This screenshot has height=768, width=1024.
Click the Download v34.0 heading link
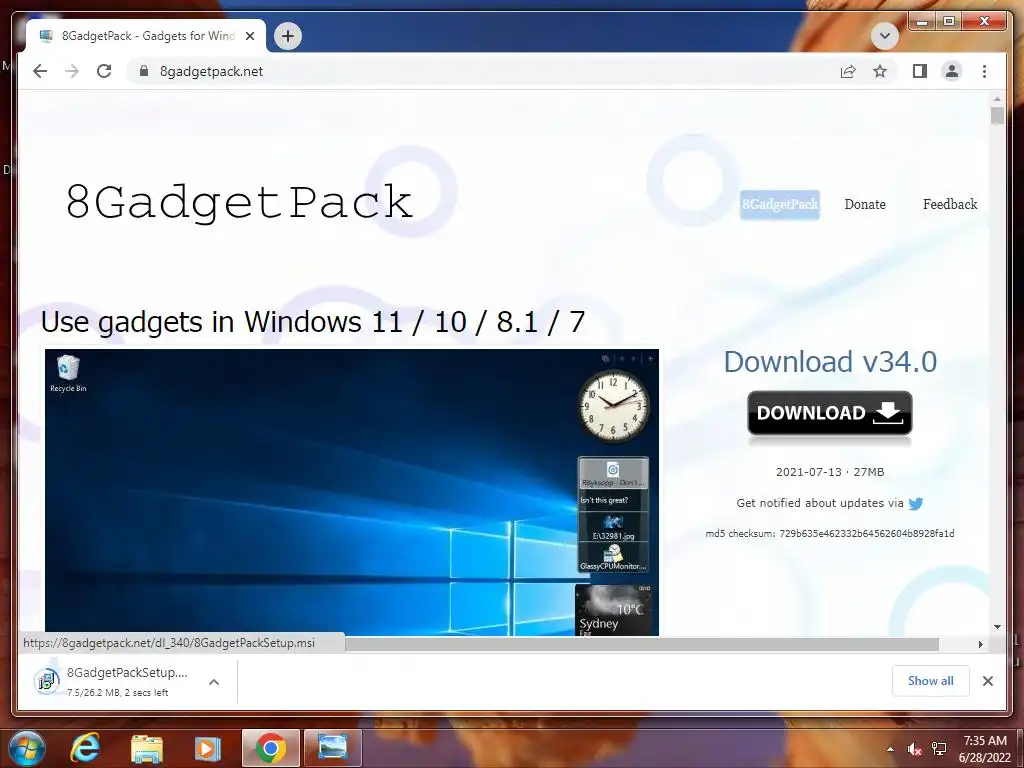pos(830,362)
